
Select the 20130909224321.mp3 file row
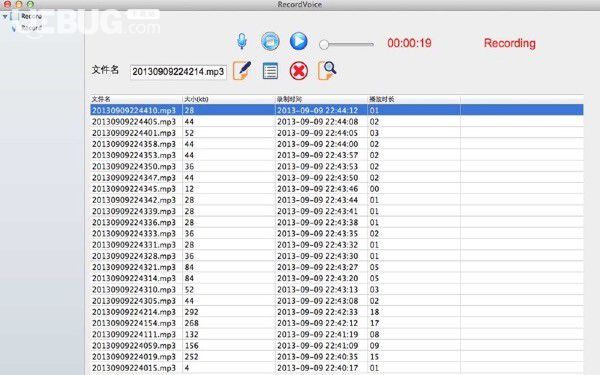pyautogui.click(x=337, y=267)
